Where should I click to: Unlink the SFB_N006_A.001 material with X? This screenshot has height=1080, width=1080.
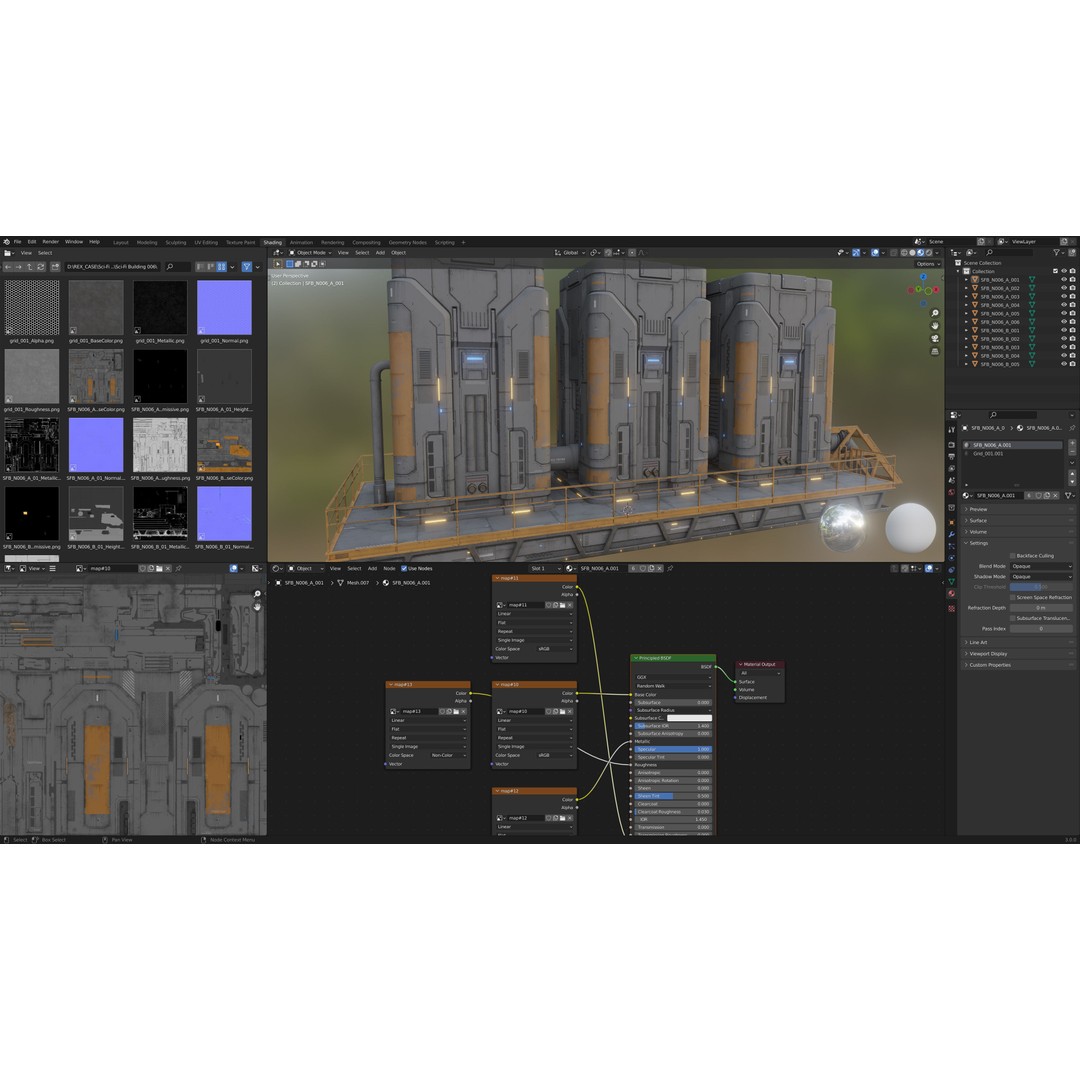(x=1055, y=496)
